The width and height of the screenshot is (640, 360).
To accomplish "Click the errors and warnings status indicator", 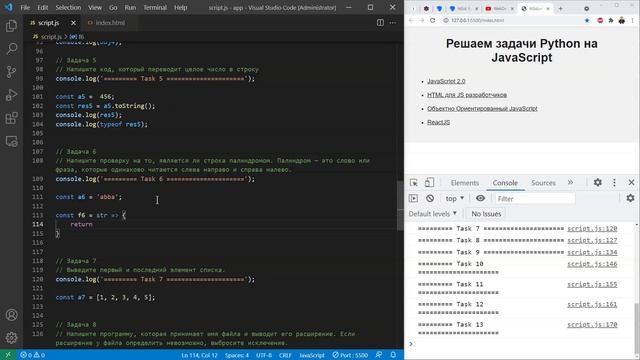I will (33, 355).
